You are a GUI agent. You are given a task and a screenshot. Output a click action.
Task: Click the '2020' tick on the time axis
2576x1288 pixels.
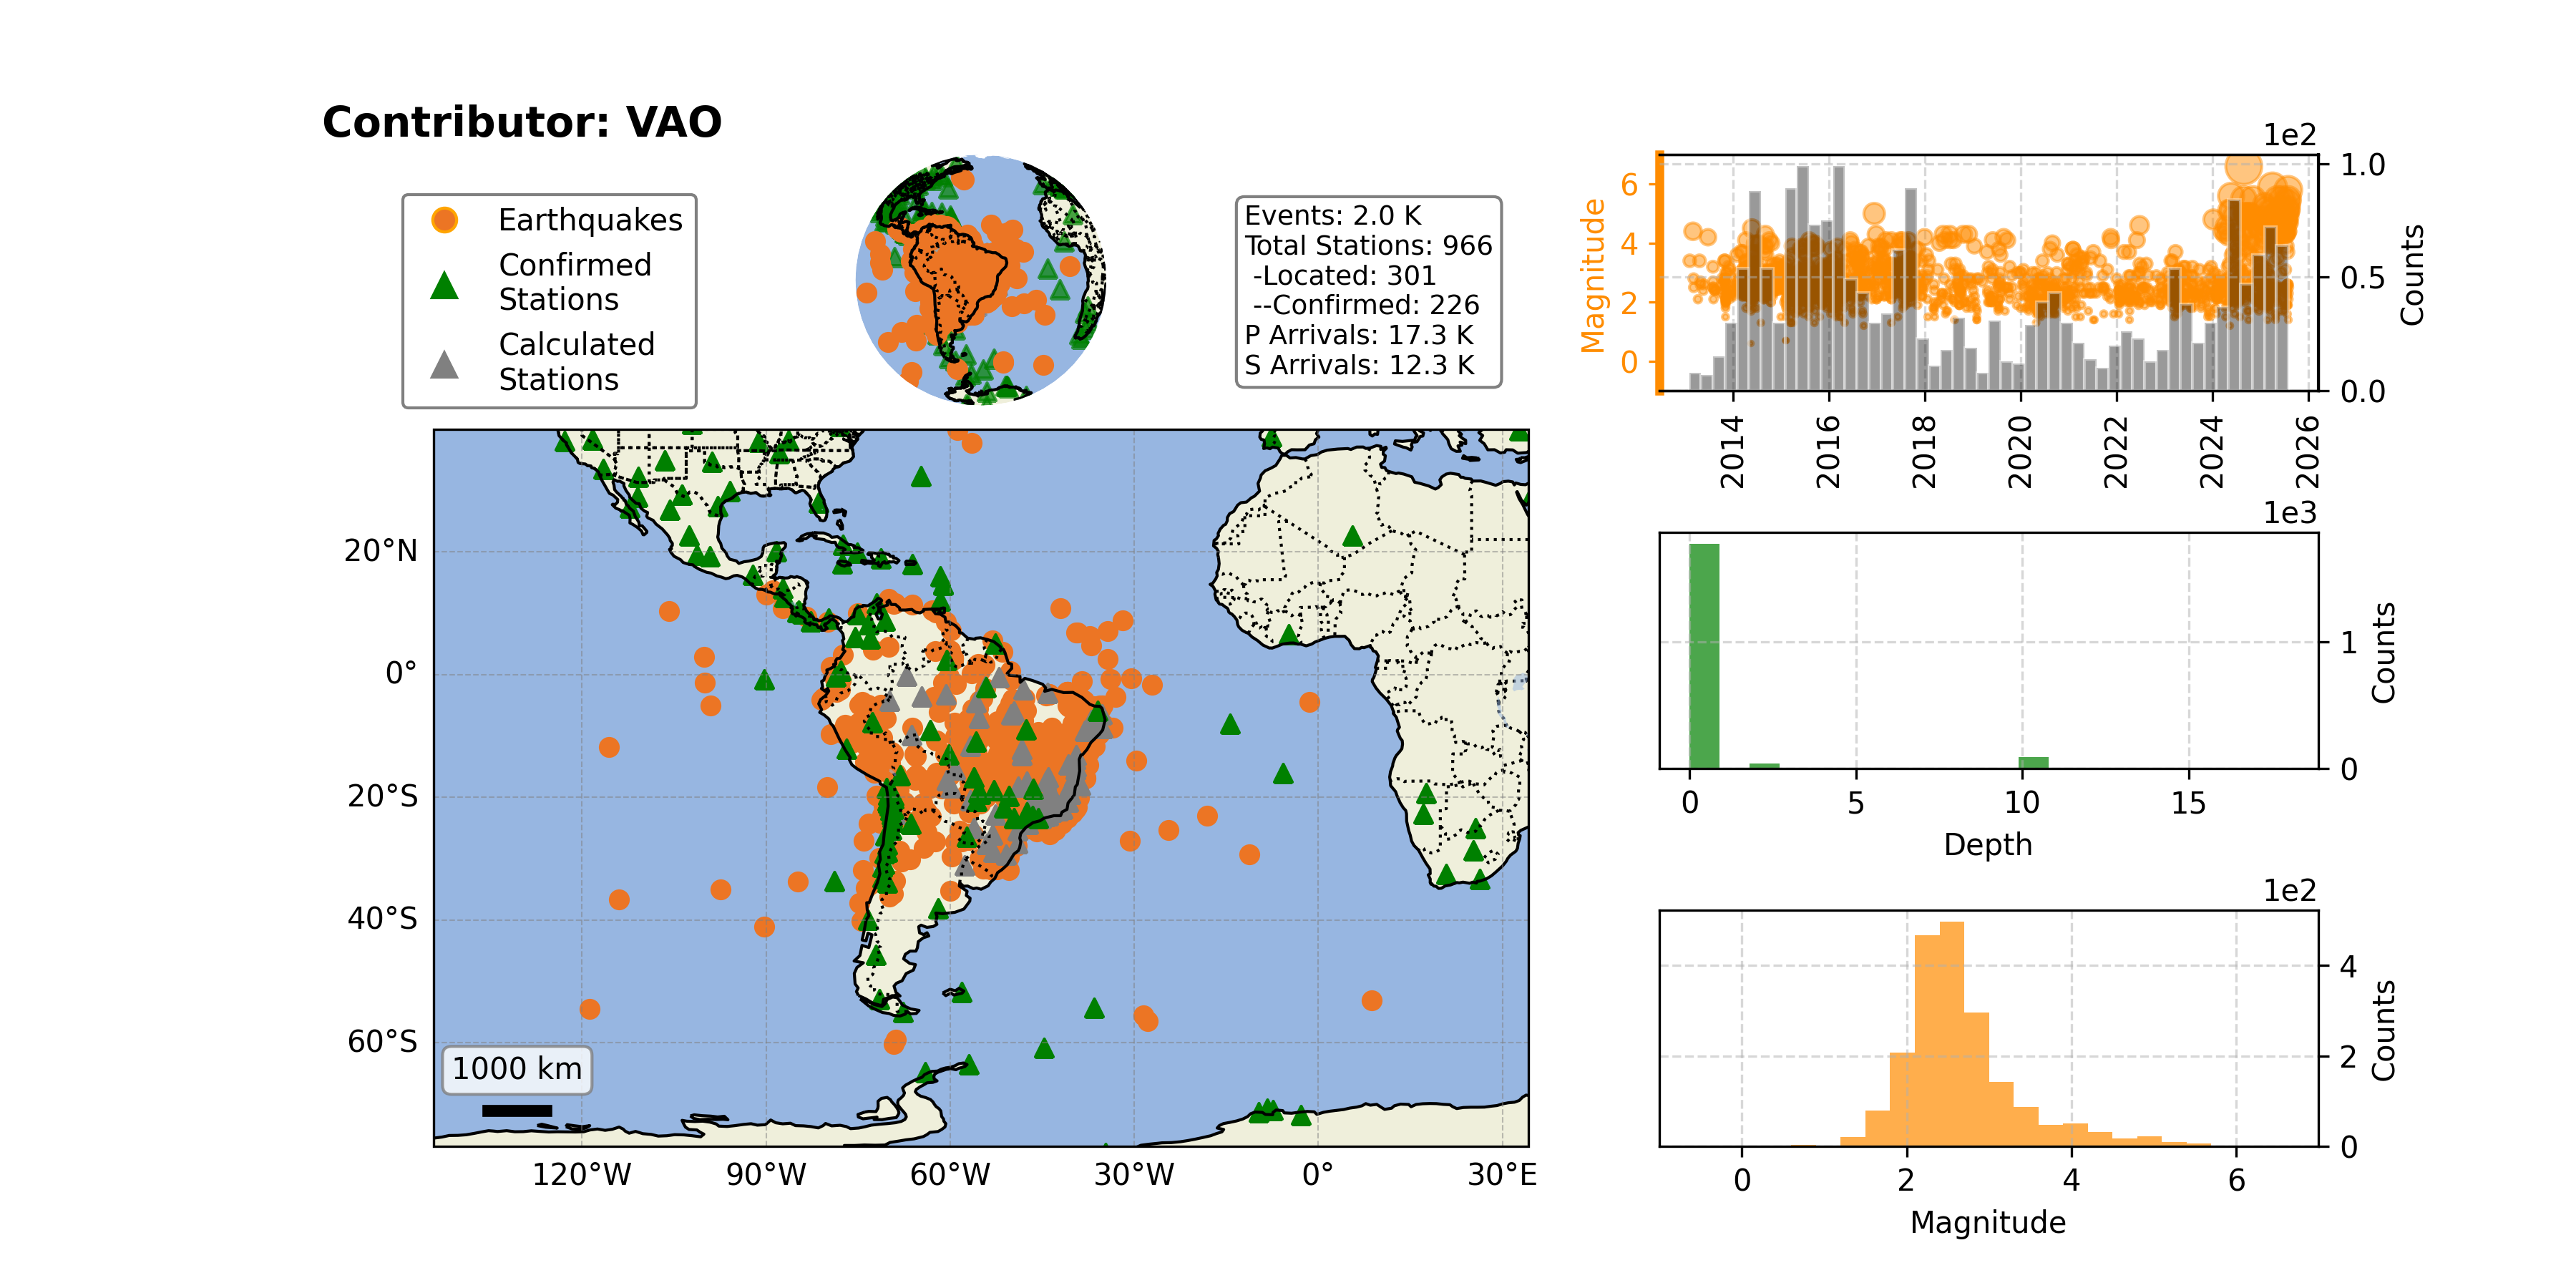2020,452
